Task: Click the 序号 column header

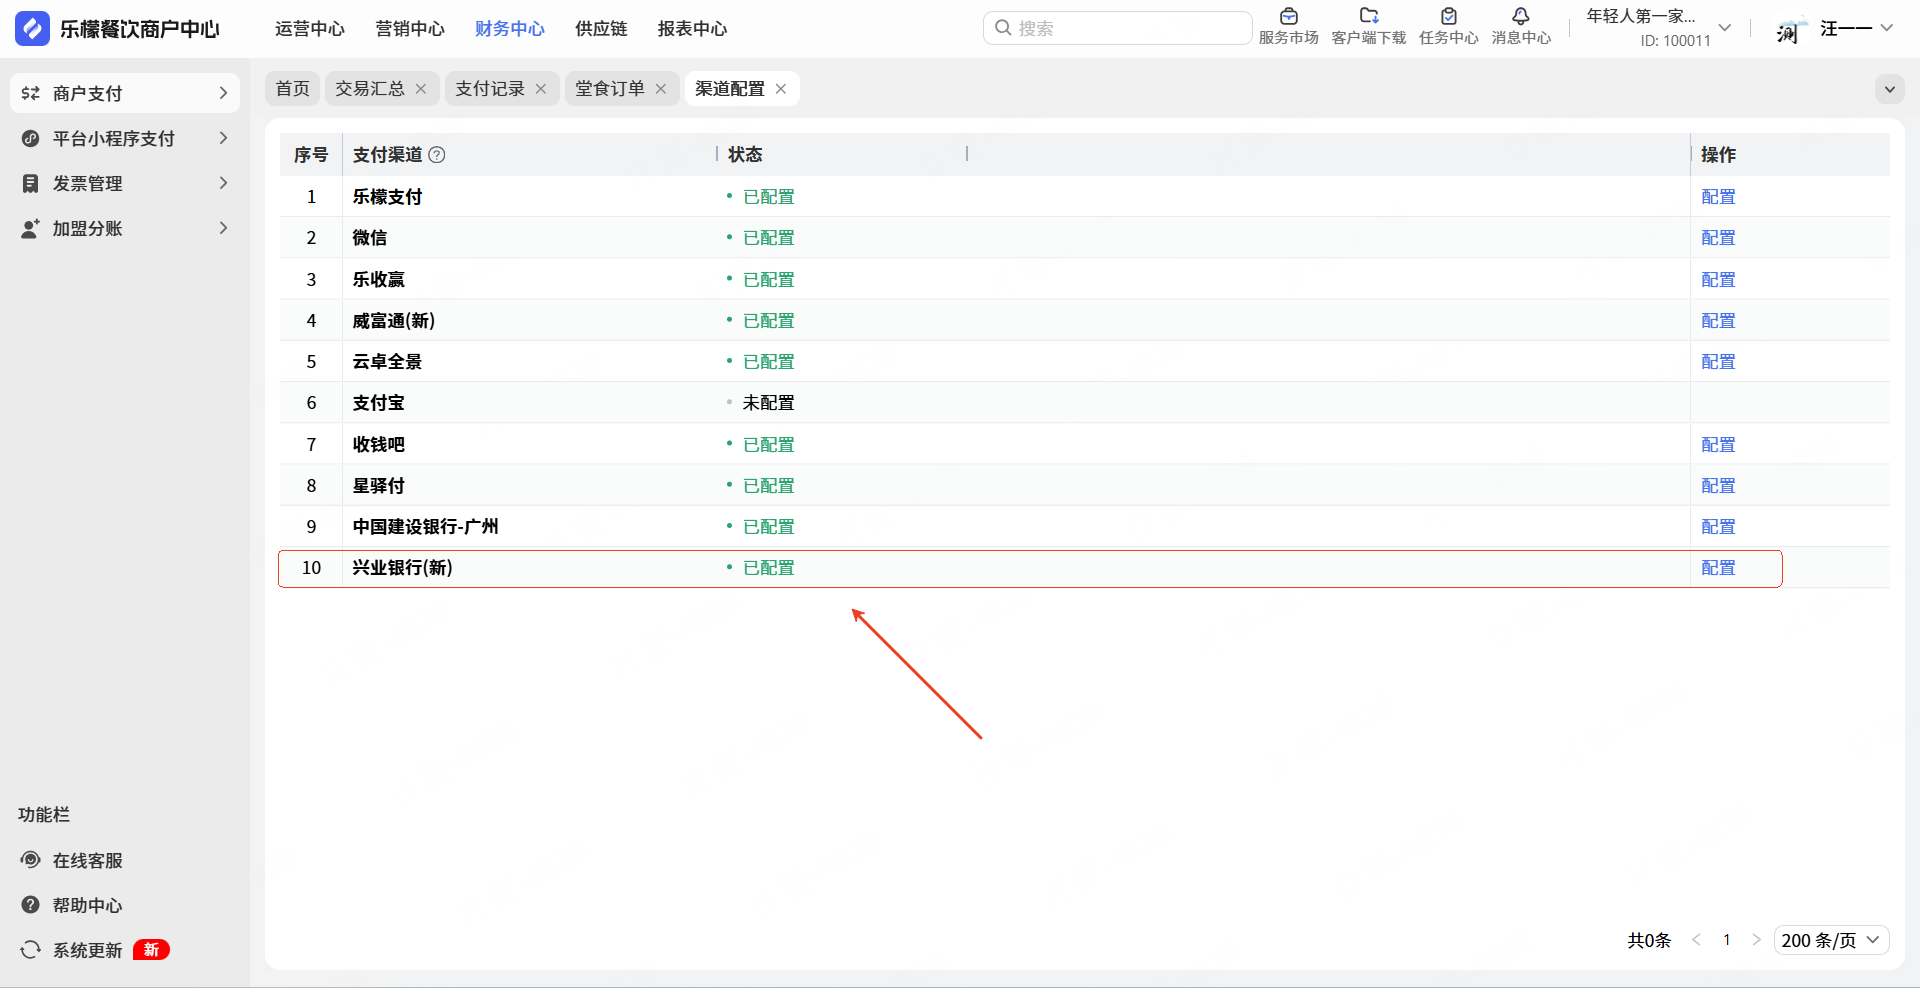Action: [311, 155]
